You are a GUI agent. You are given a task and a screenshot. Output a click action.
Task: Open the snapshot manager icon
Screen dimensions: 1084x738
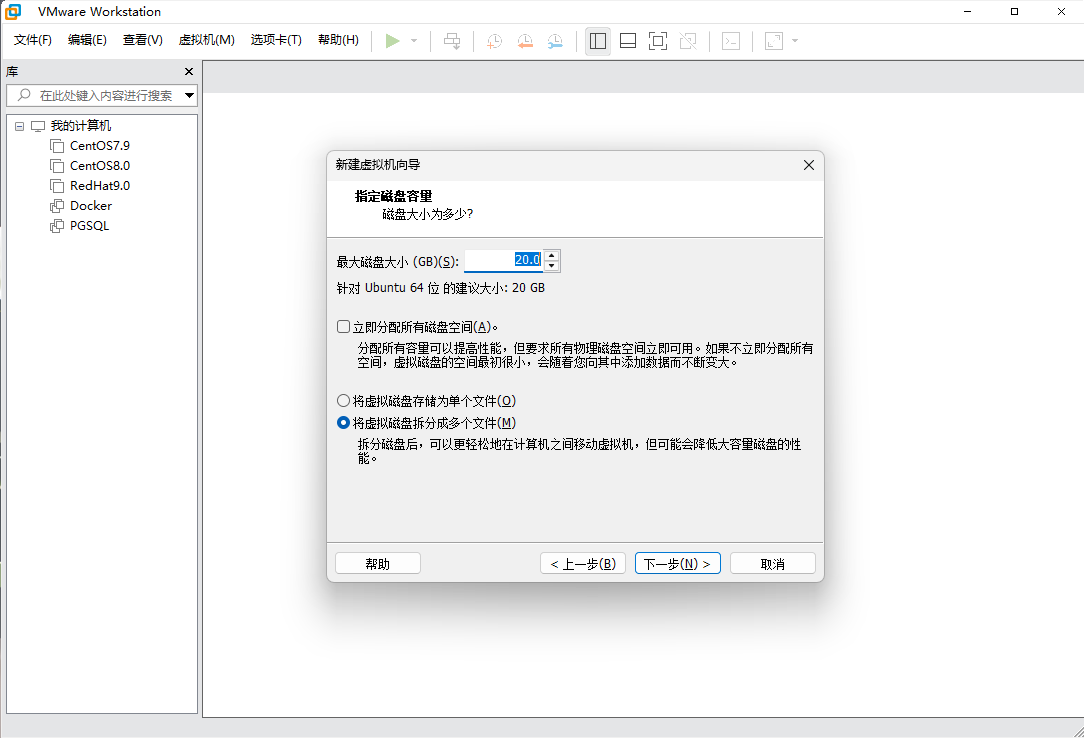point(555,41)
